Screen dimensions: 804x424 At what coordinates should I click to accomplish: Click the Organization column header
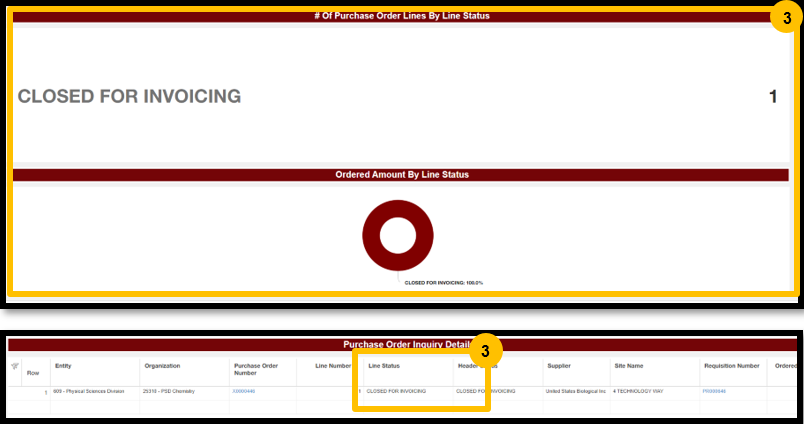163,366
